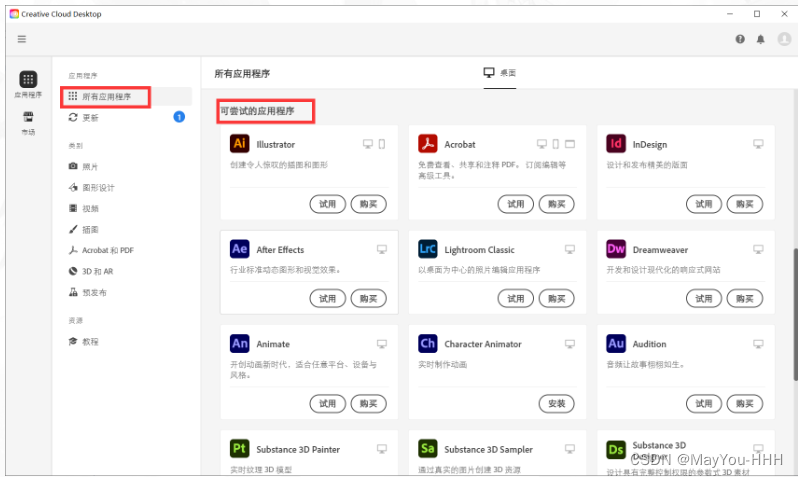Click the Illustrator app icon

click(x=240, y=144)
